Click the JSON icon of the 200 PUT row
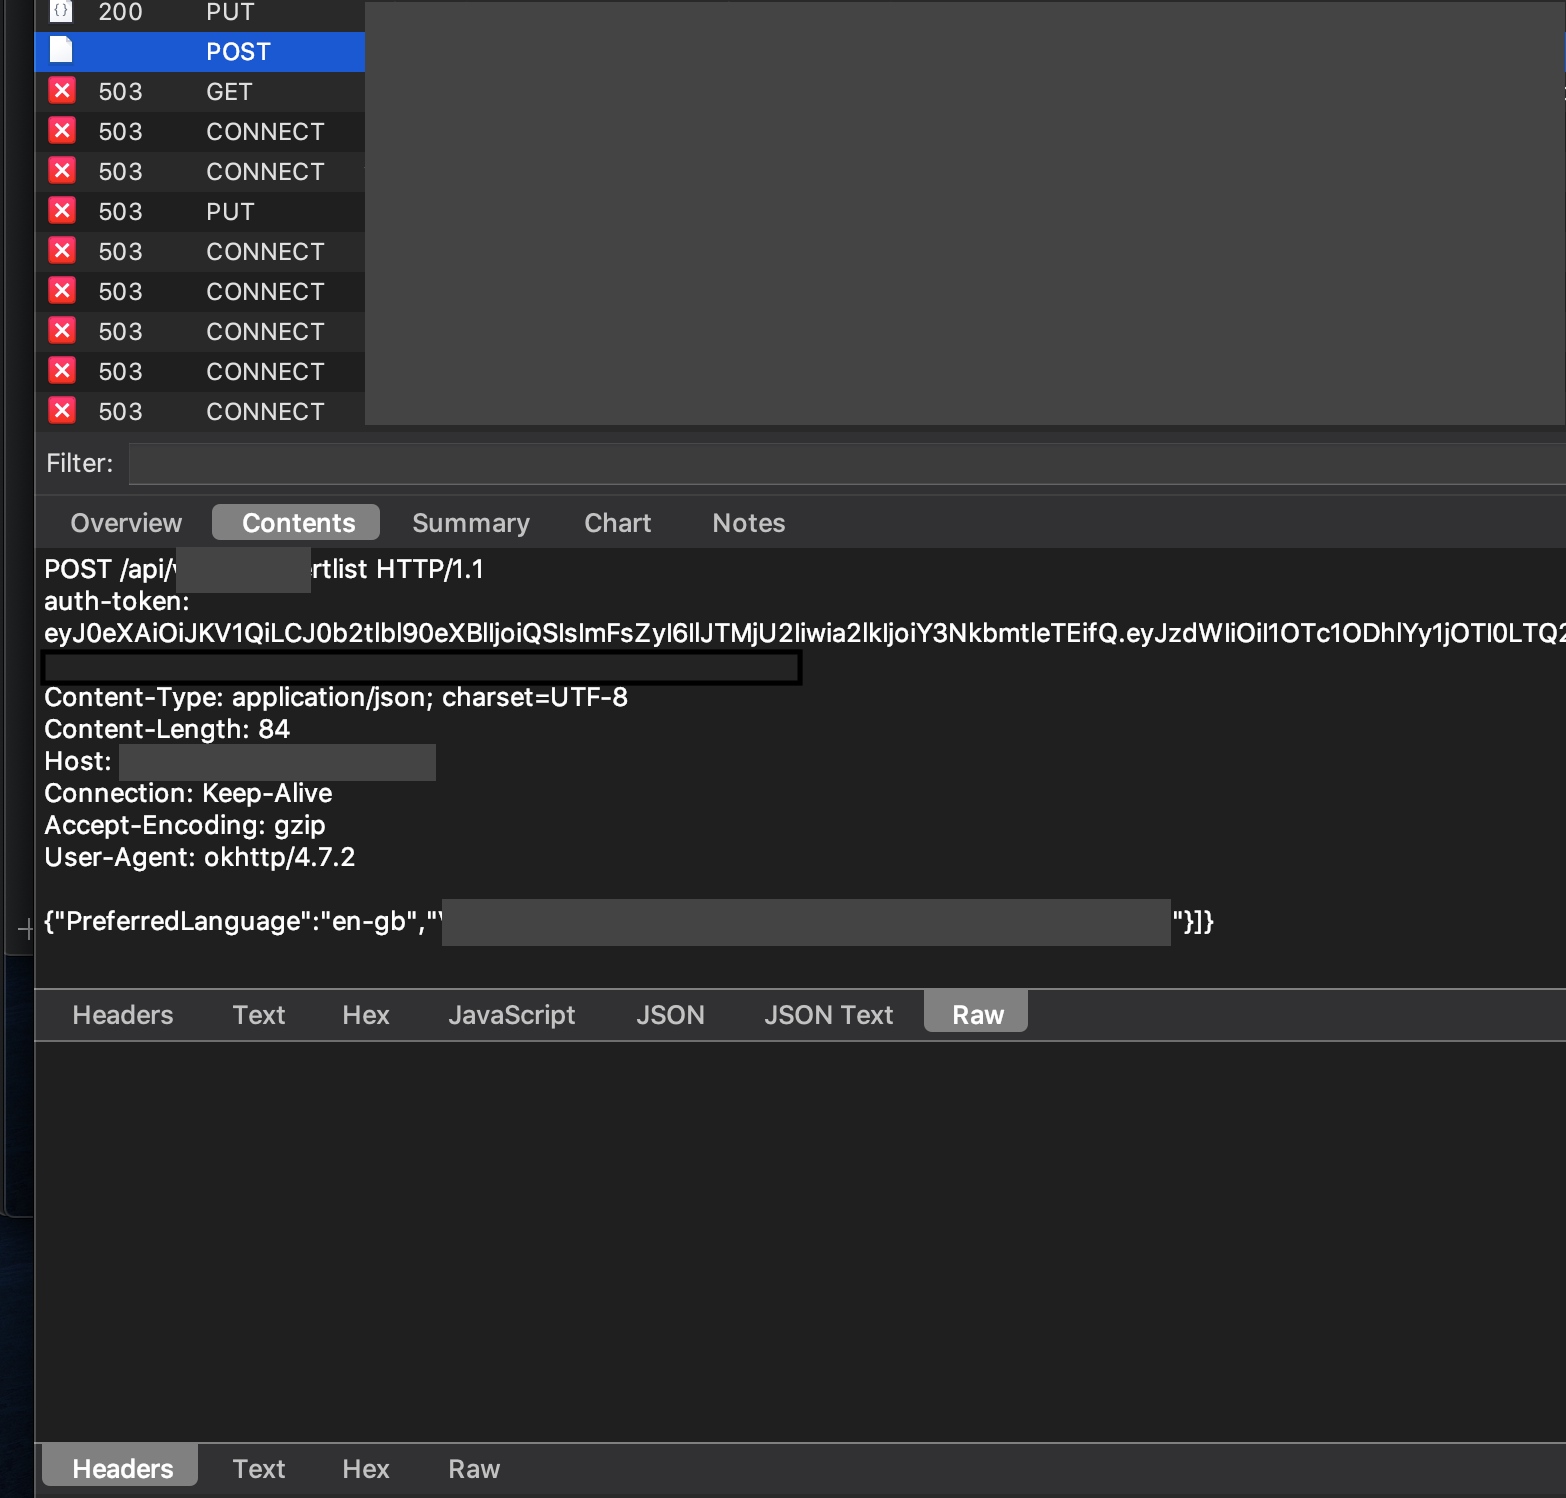 (61, 11)
